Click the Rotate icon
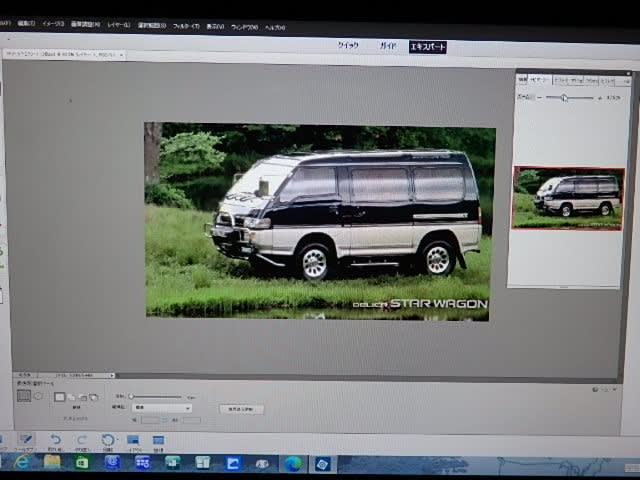 pos(108,442)
